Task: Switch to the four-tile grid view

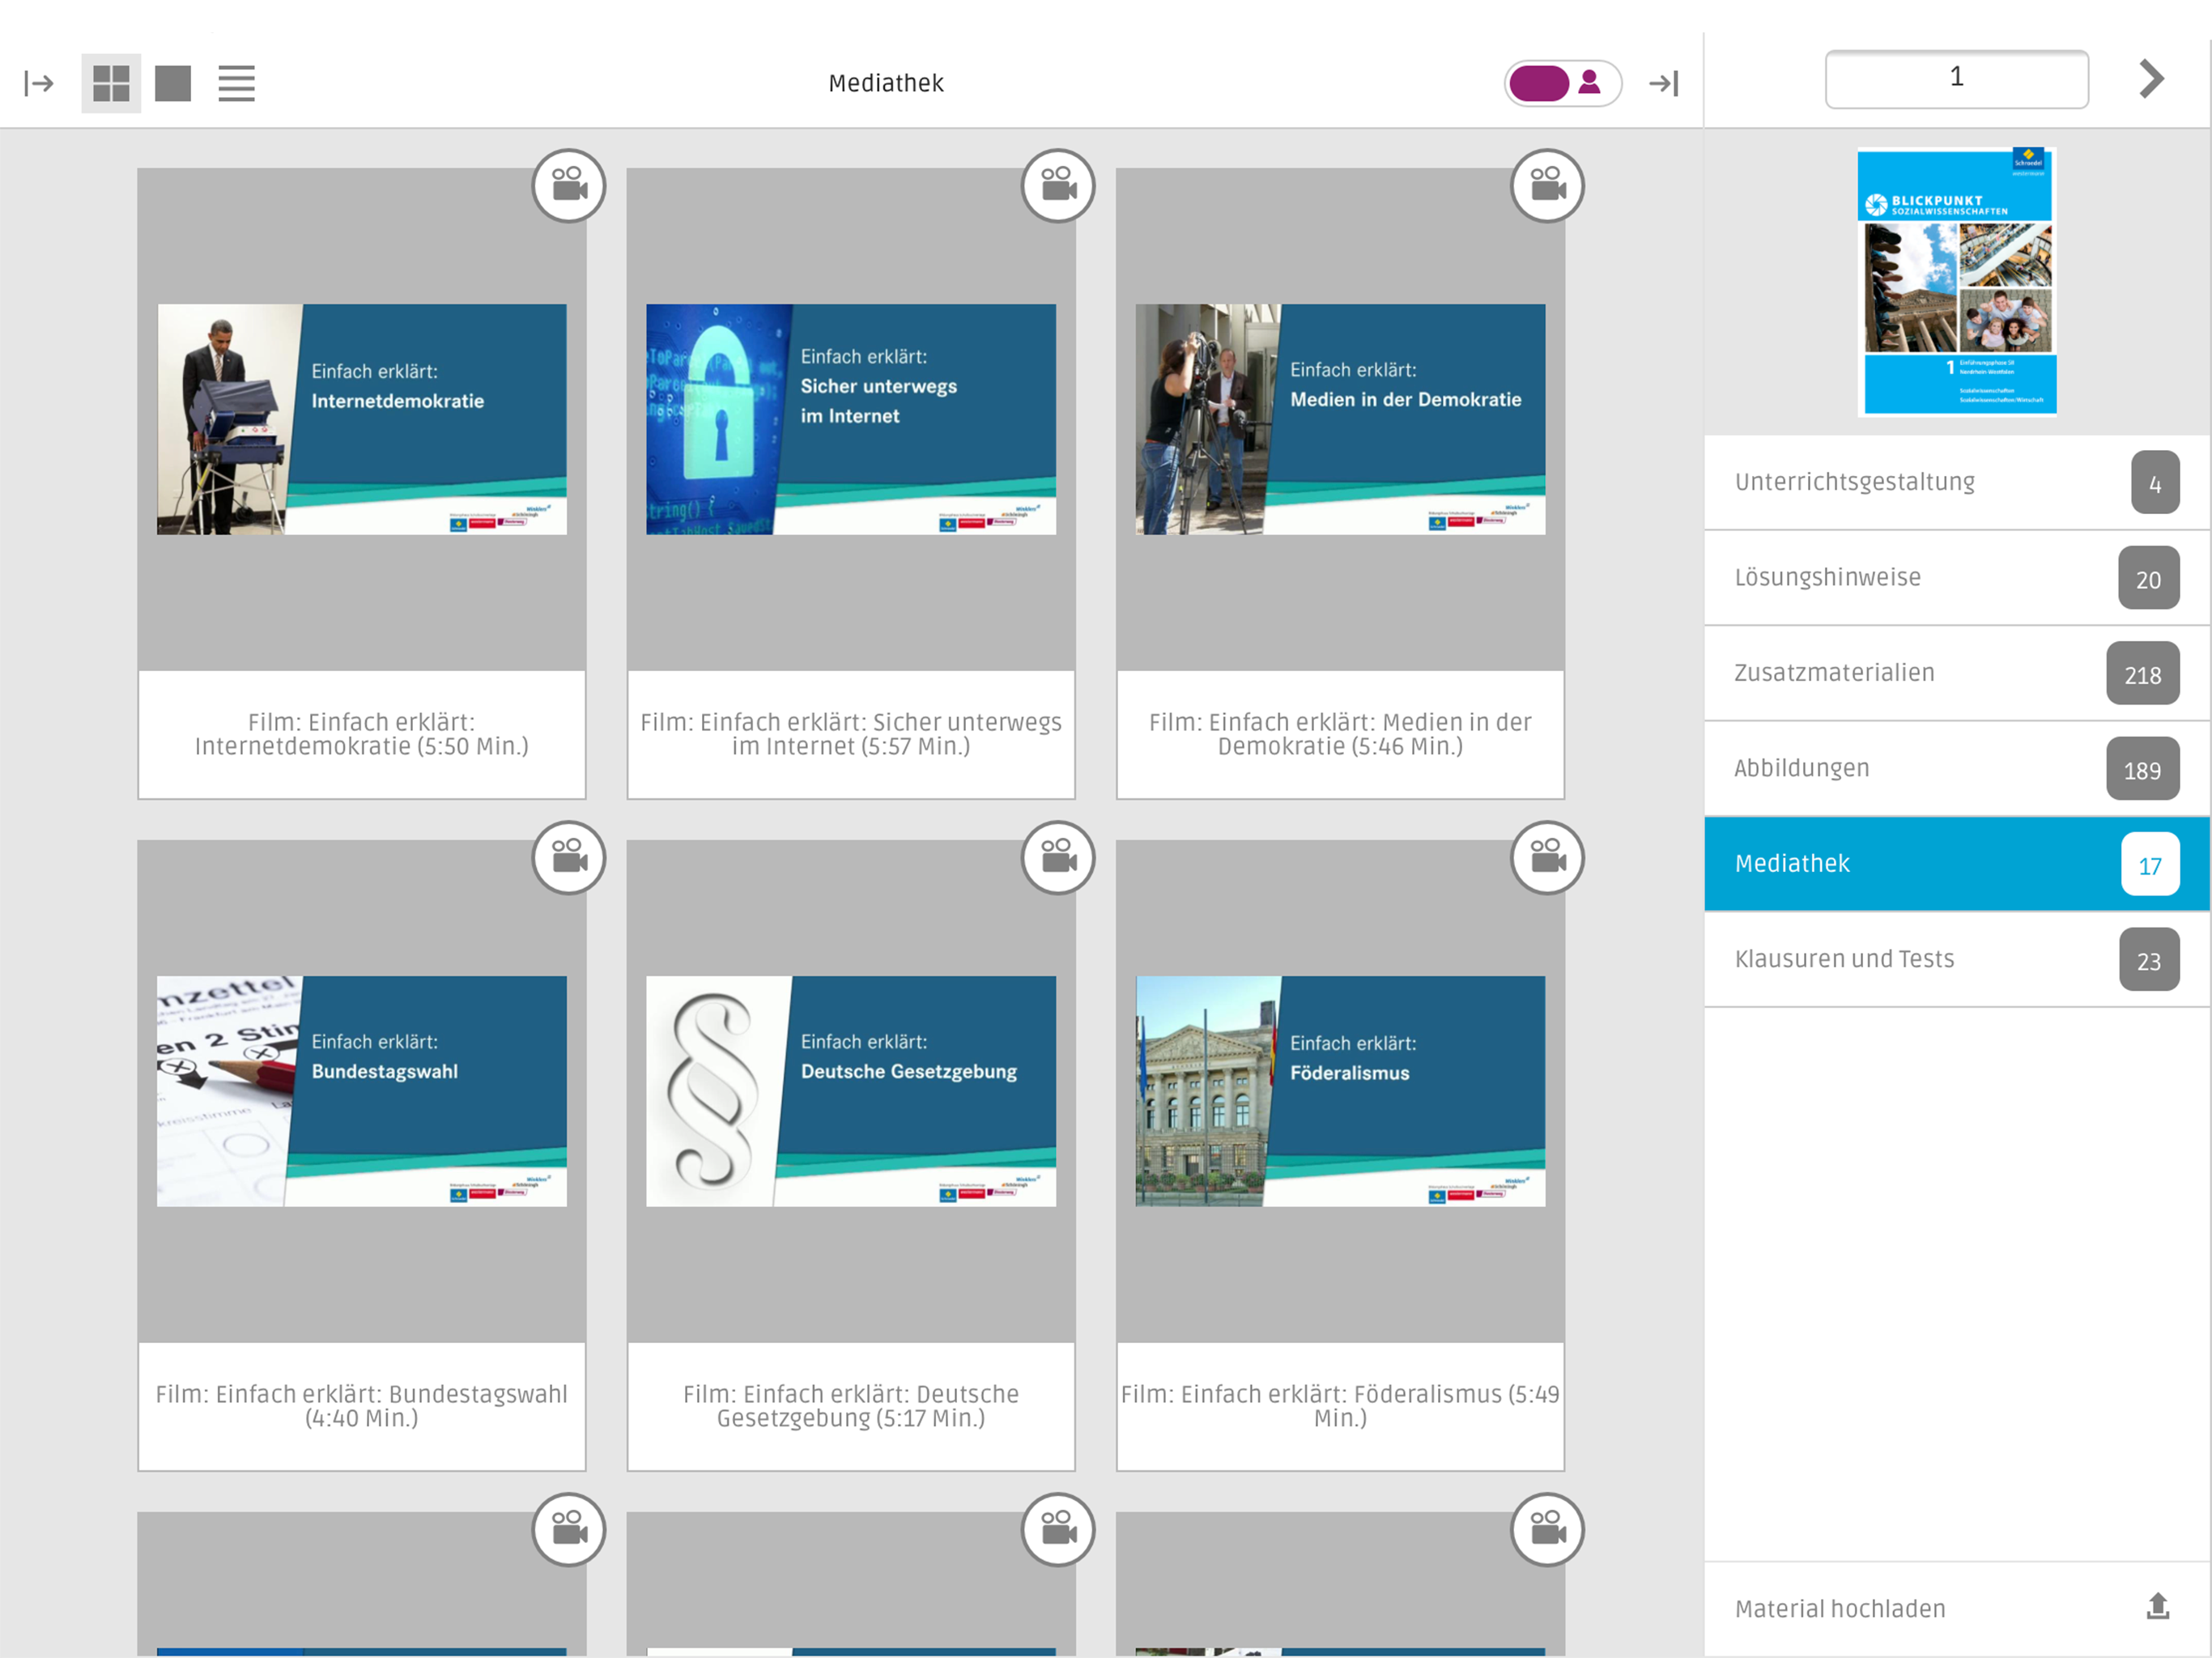Action: click(111, 83)
